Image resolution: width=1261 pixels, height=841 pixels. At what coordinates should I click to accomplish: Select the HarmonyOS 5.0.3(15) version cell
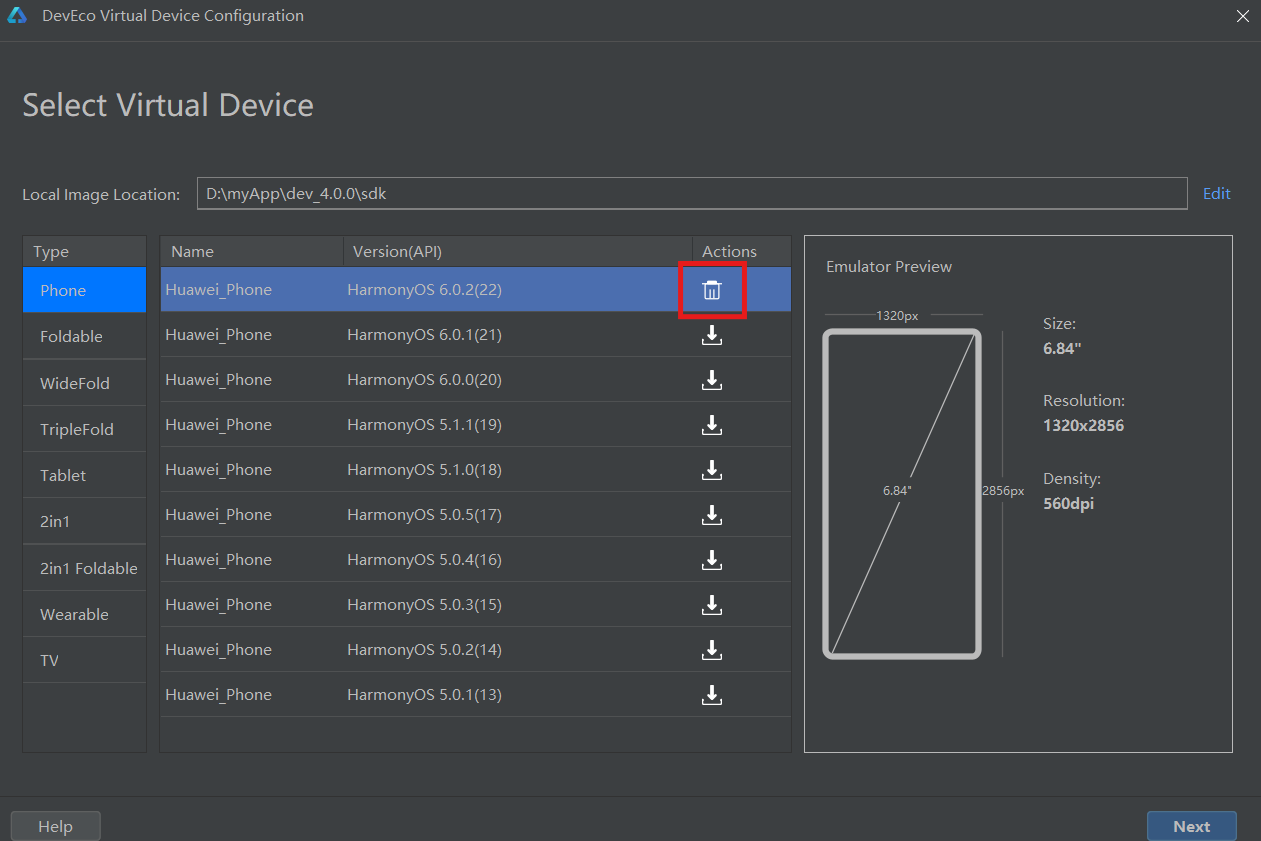tap(424, 605)
